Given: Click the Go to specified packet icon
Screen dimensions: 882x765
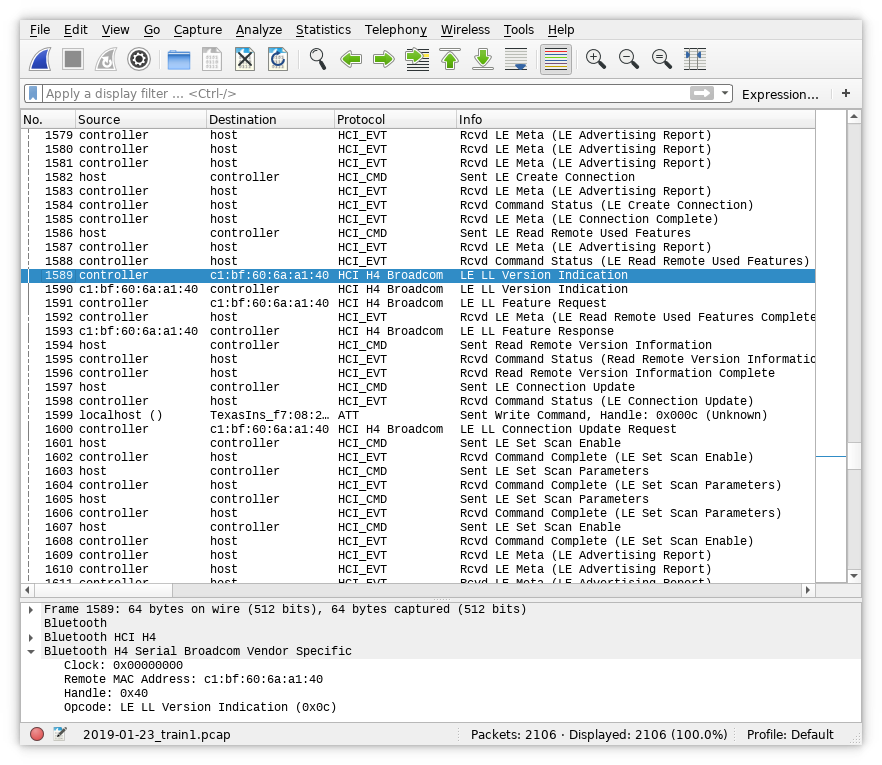Looking at the screenshot, I should pos(417,59).
